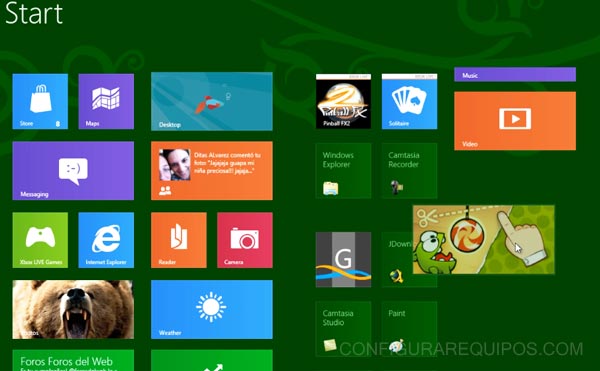Open the Paint tile
The width and height of the screenshot is (600, 371).
pyautogui.click(x=409, y=329)
